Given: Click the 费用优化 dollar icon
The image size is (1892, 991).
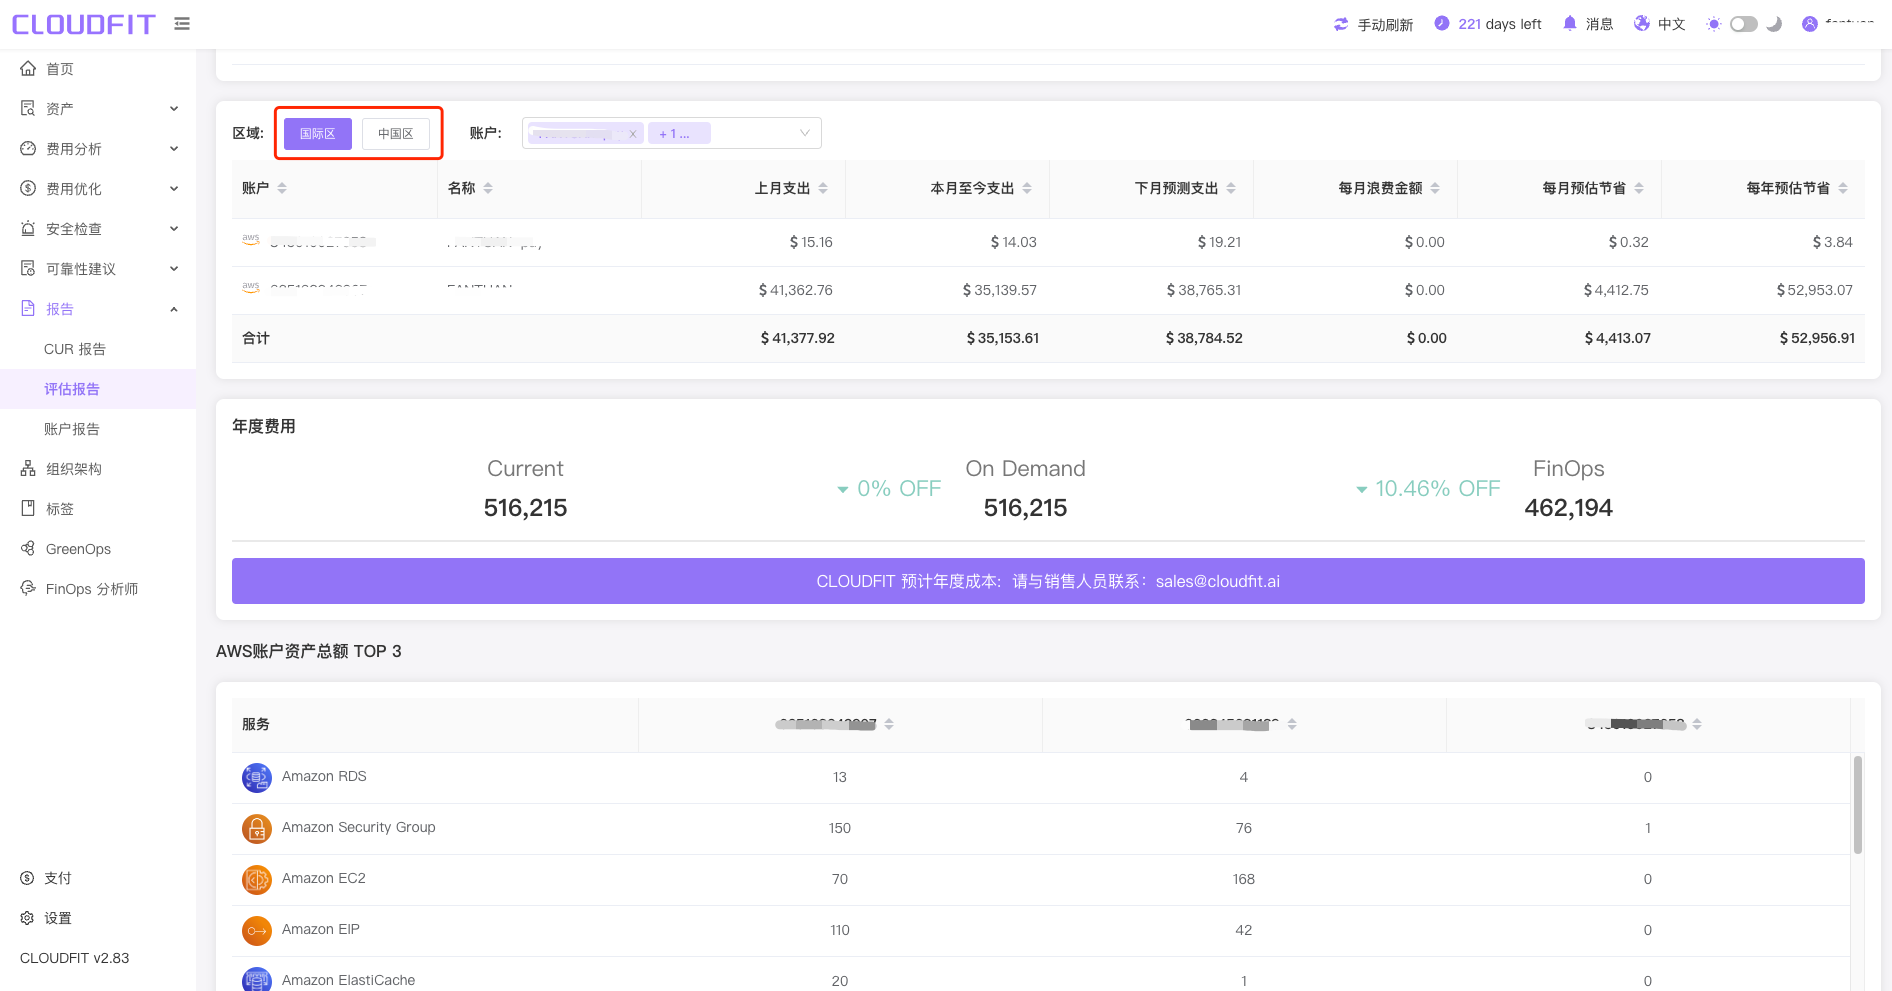Looking at the screenshot, I should coord(28,188).
